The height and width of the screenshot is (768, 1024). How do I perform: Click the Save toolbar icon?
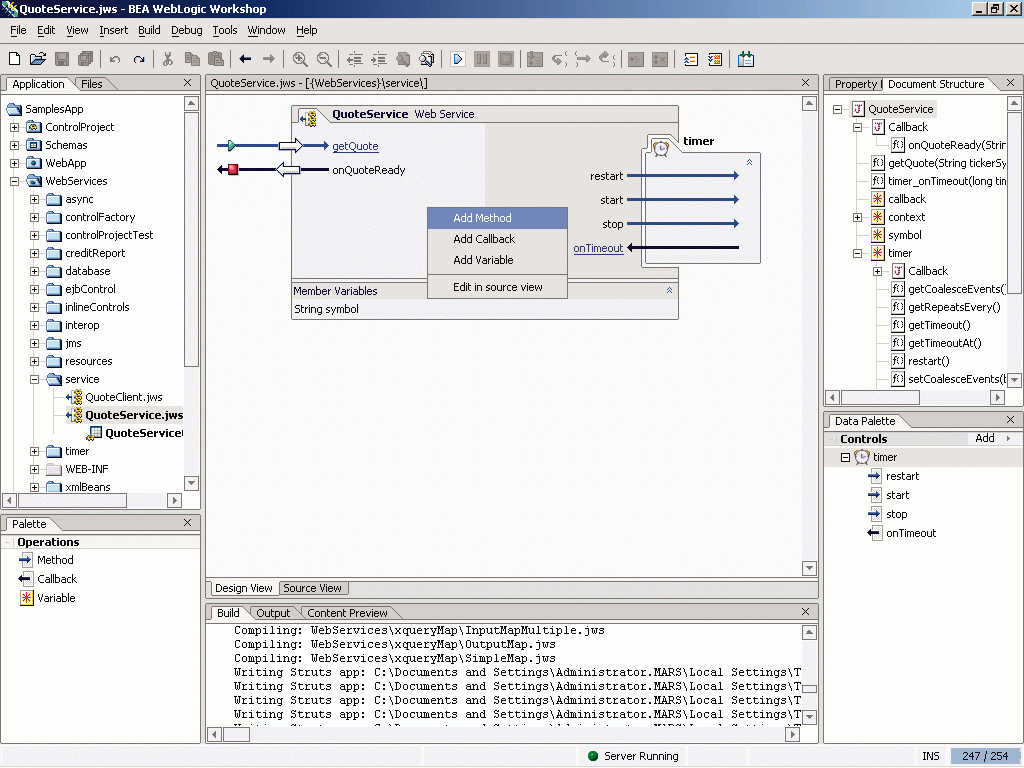pos(62,59)
